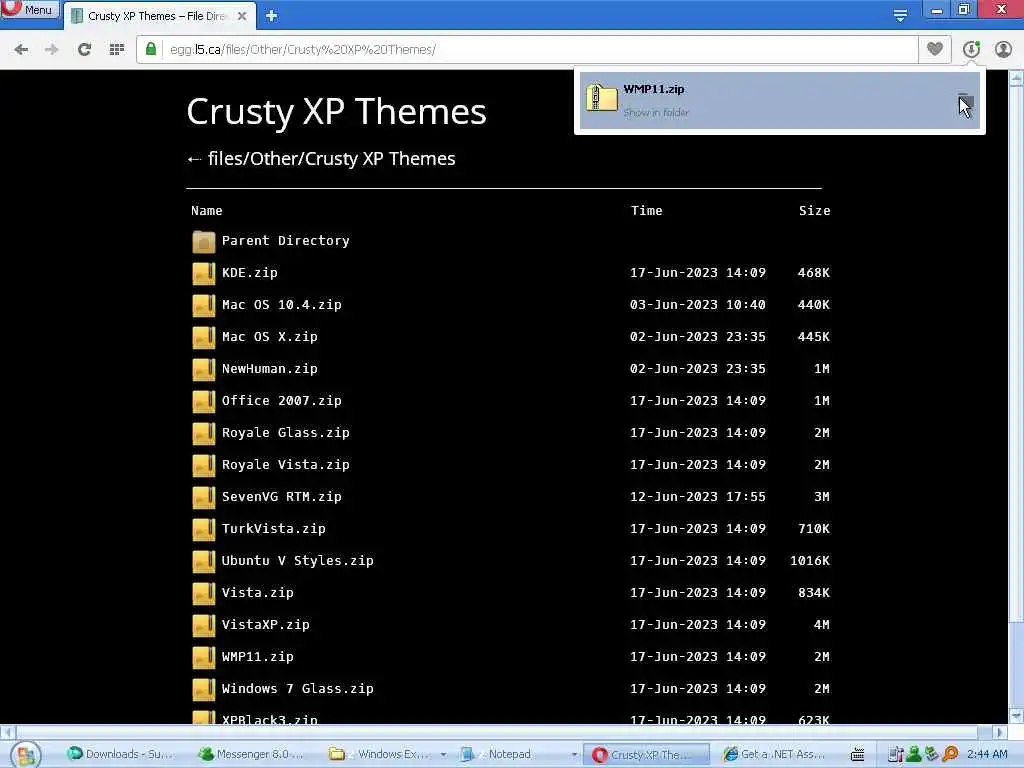Remove the WMP11.zip download entry
The image size is (1024, 768).
click(965, 101)
